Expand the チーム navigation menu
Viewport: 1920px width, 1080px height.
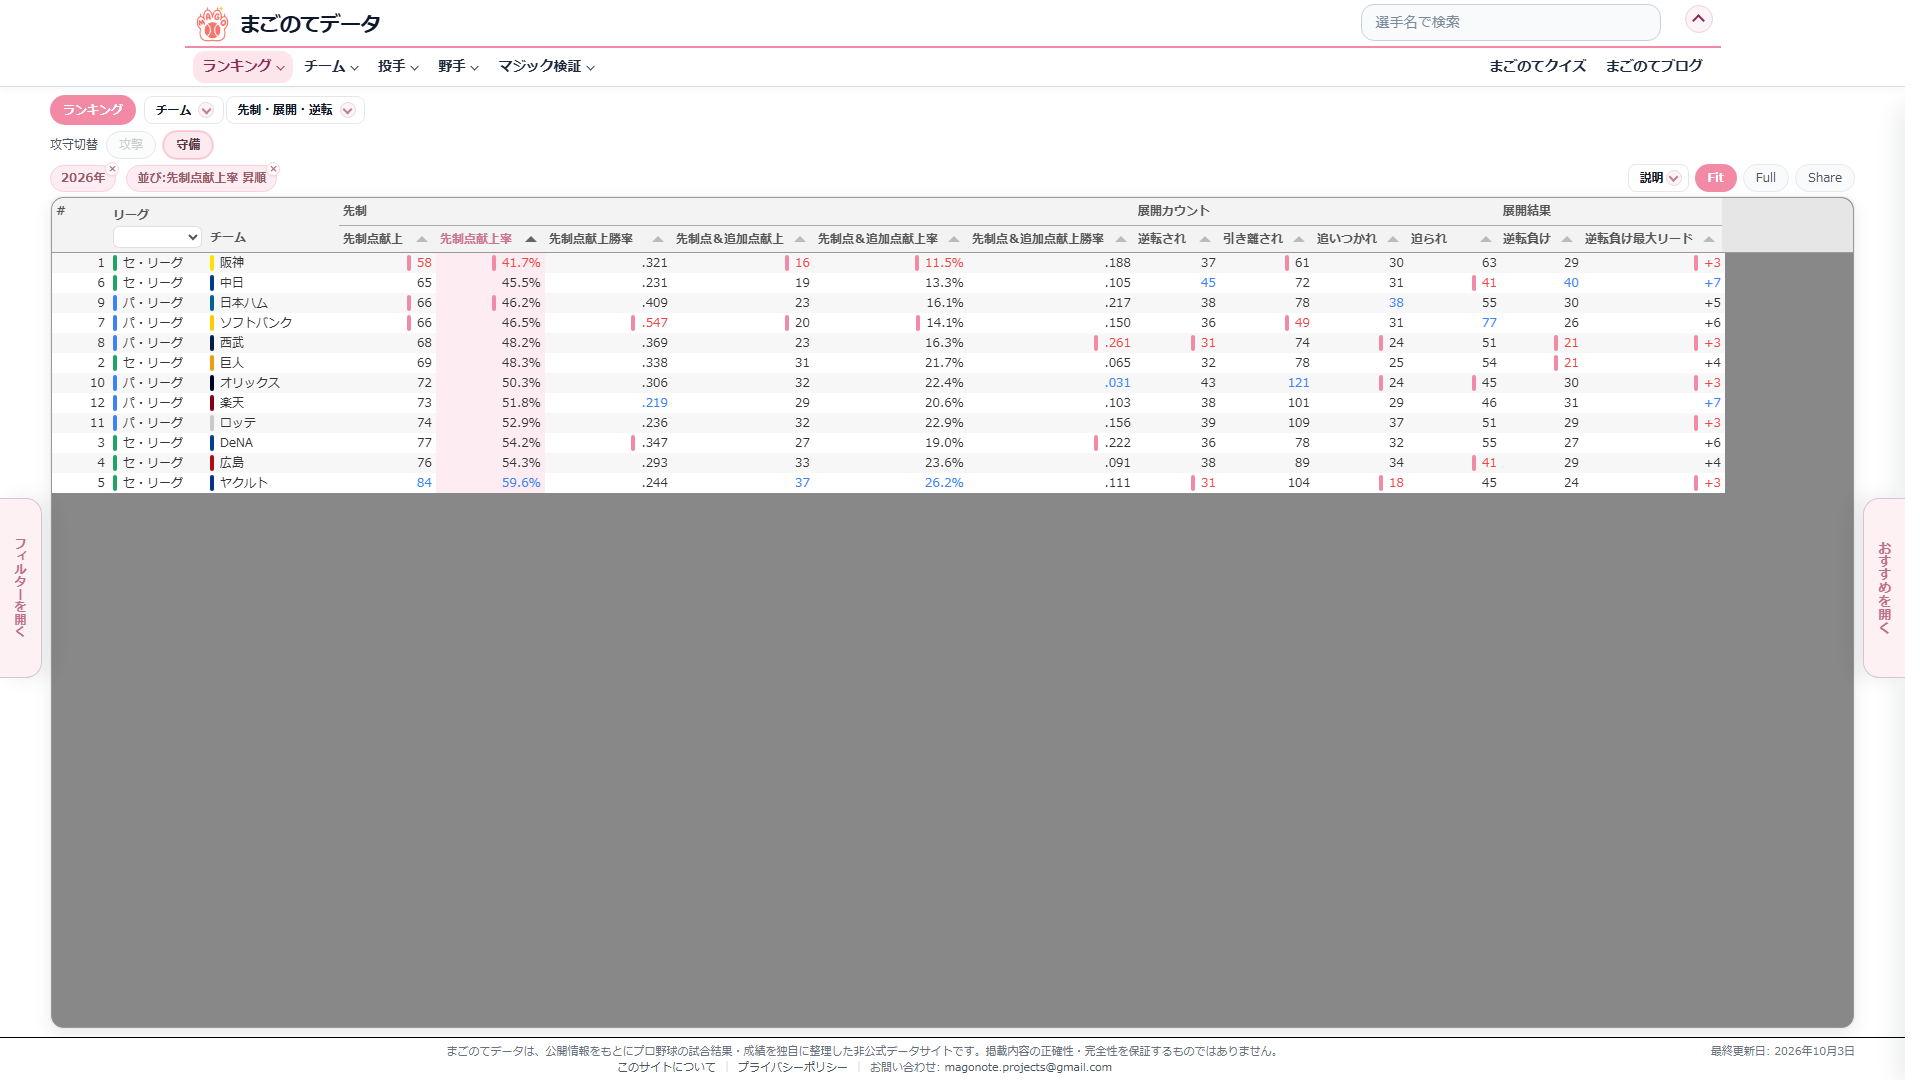[331, 66]
